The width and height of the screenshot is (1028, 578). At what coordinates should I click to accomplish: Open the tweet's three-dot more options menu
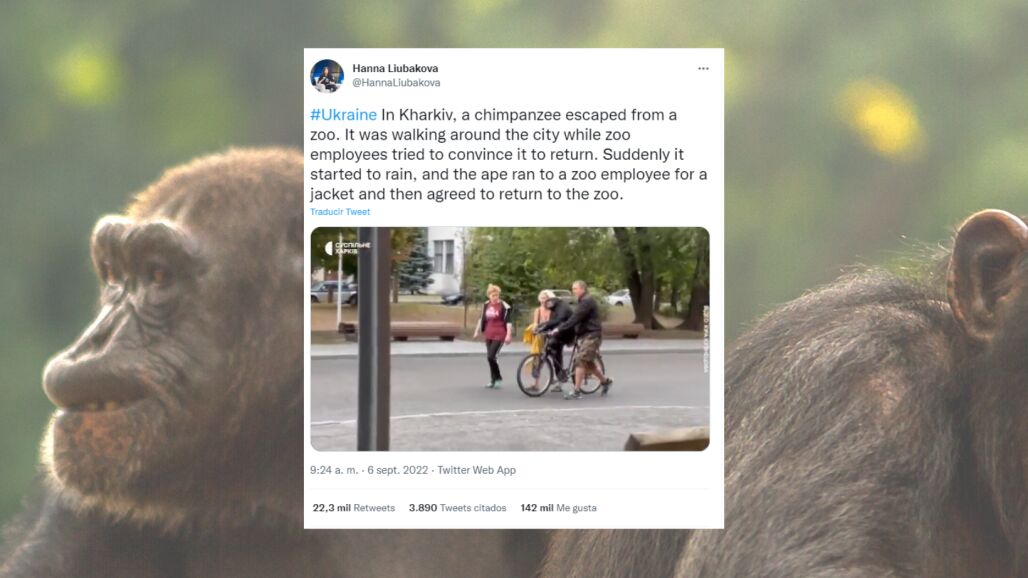(703, 68)
